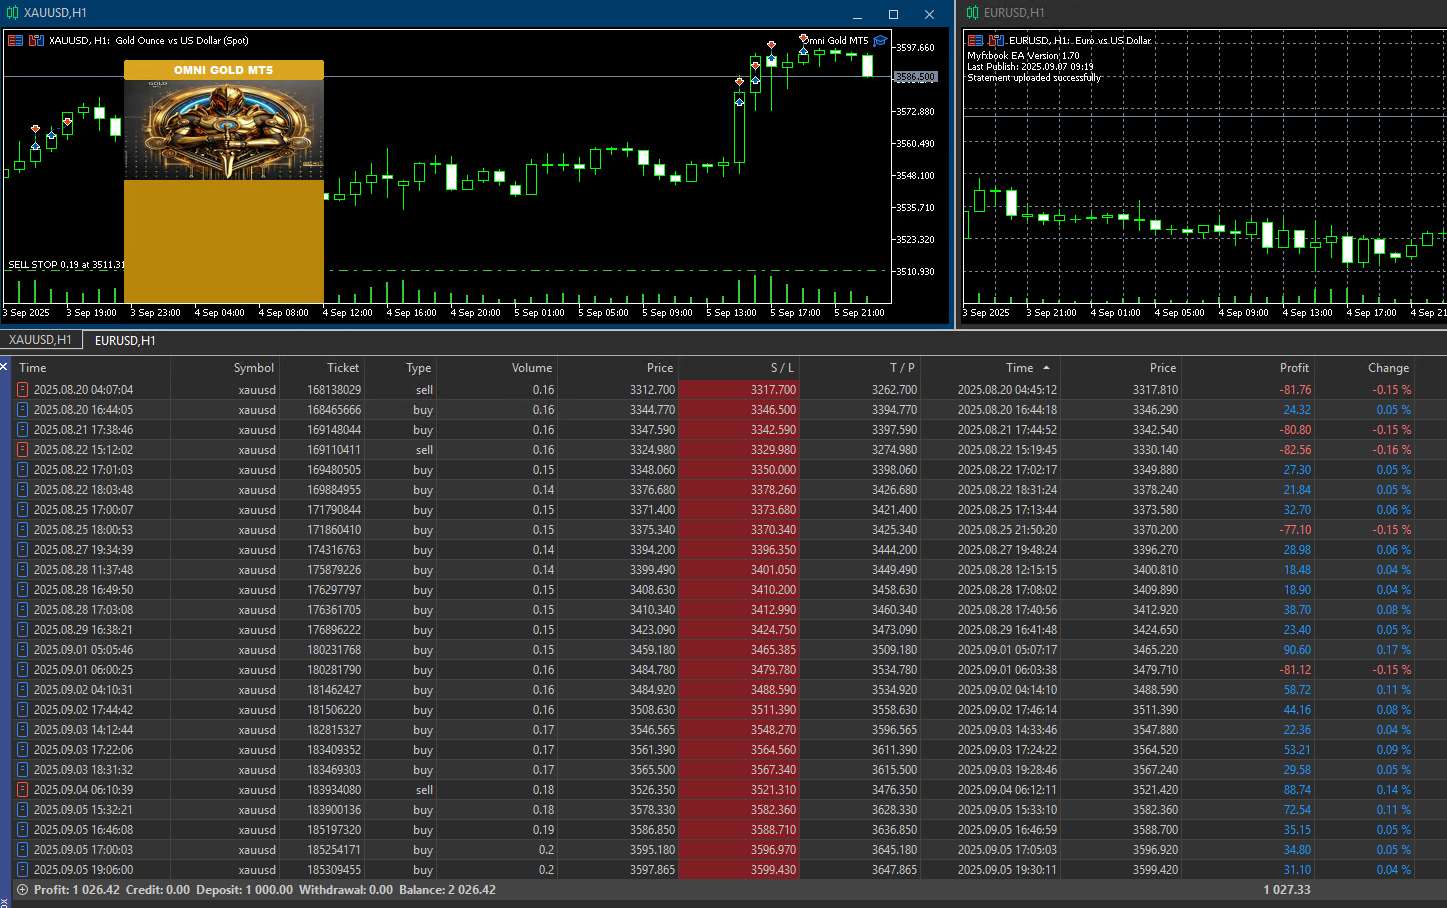The height and width of the screenshot is (908, 1447).
Task: Click the Depth of Market icon in EURUSD chart
Action: tap(996, 41)
